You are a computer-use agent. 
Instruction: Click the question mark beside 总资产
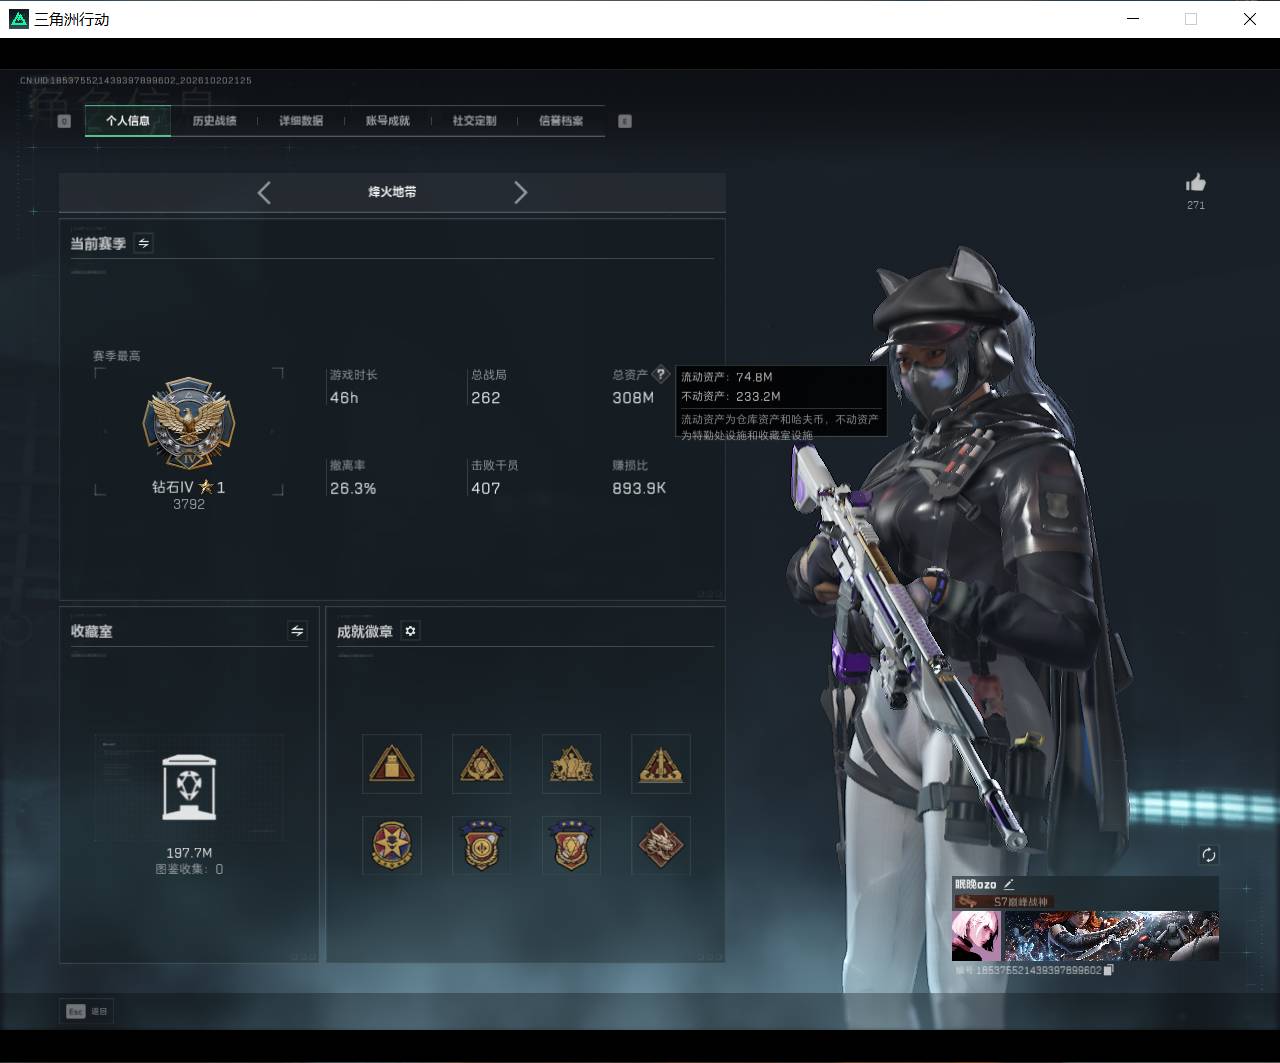click(660, 375)
